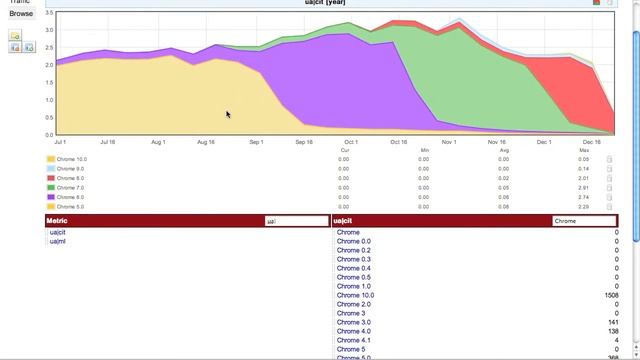Click the Max value 2.01 for Chrome 8.0

[583, 178]
